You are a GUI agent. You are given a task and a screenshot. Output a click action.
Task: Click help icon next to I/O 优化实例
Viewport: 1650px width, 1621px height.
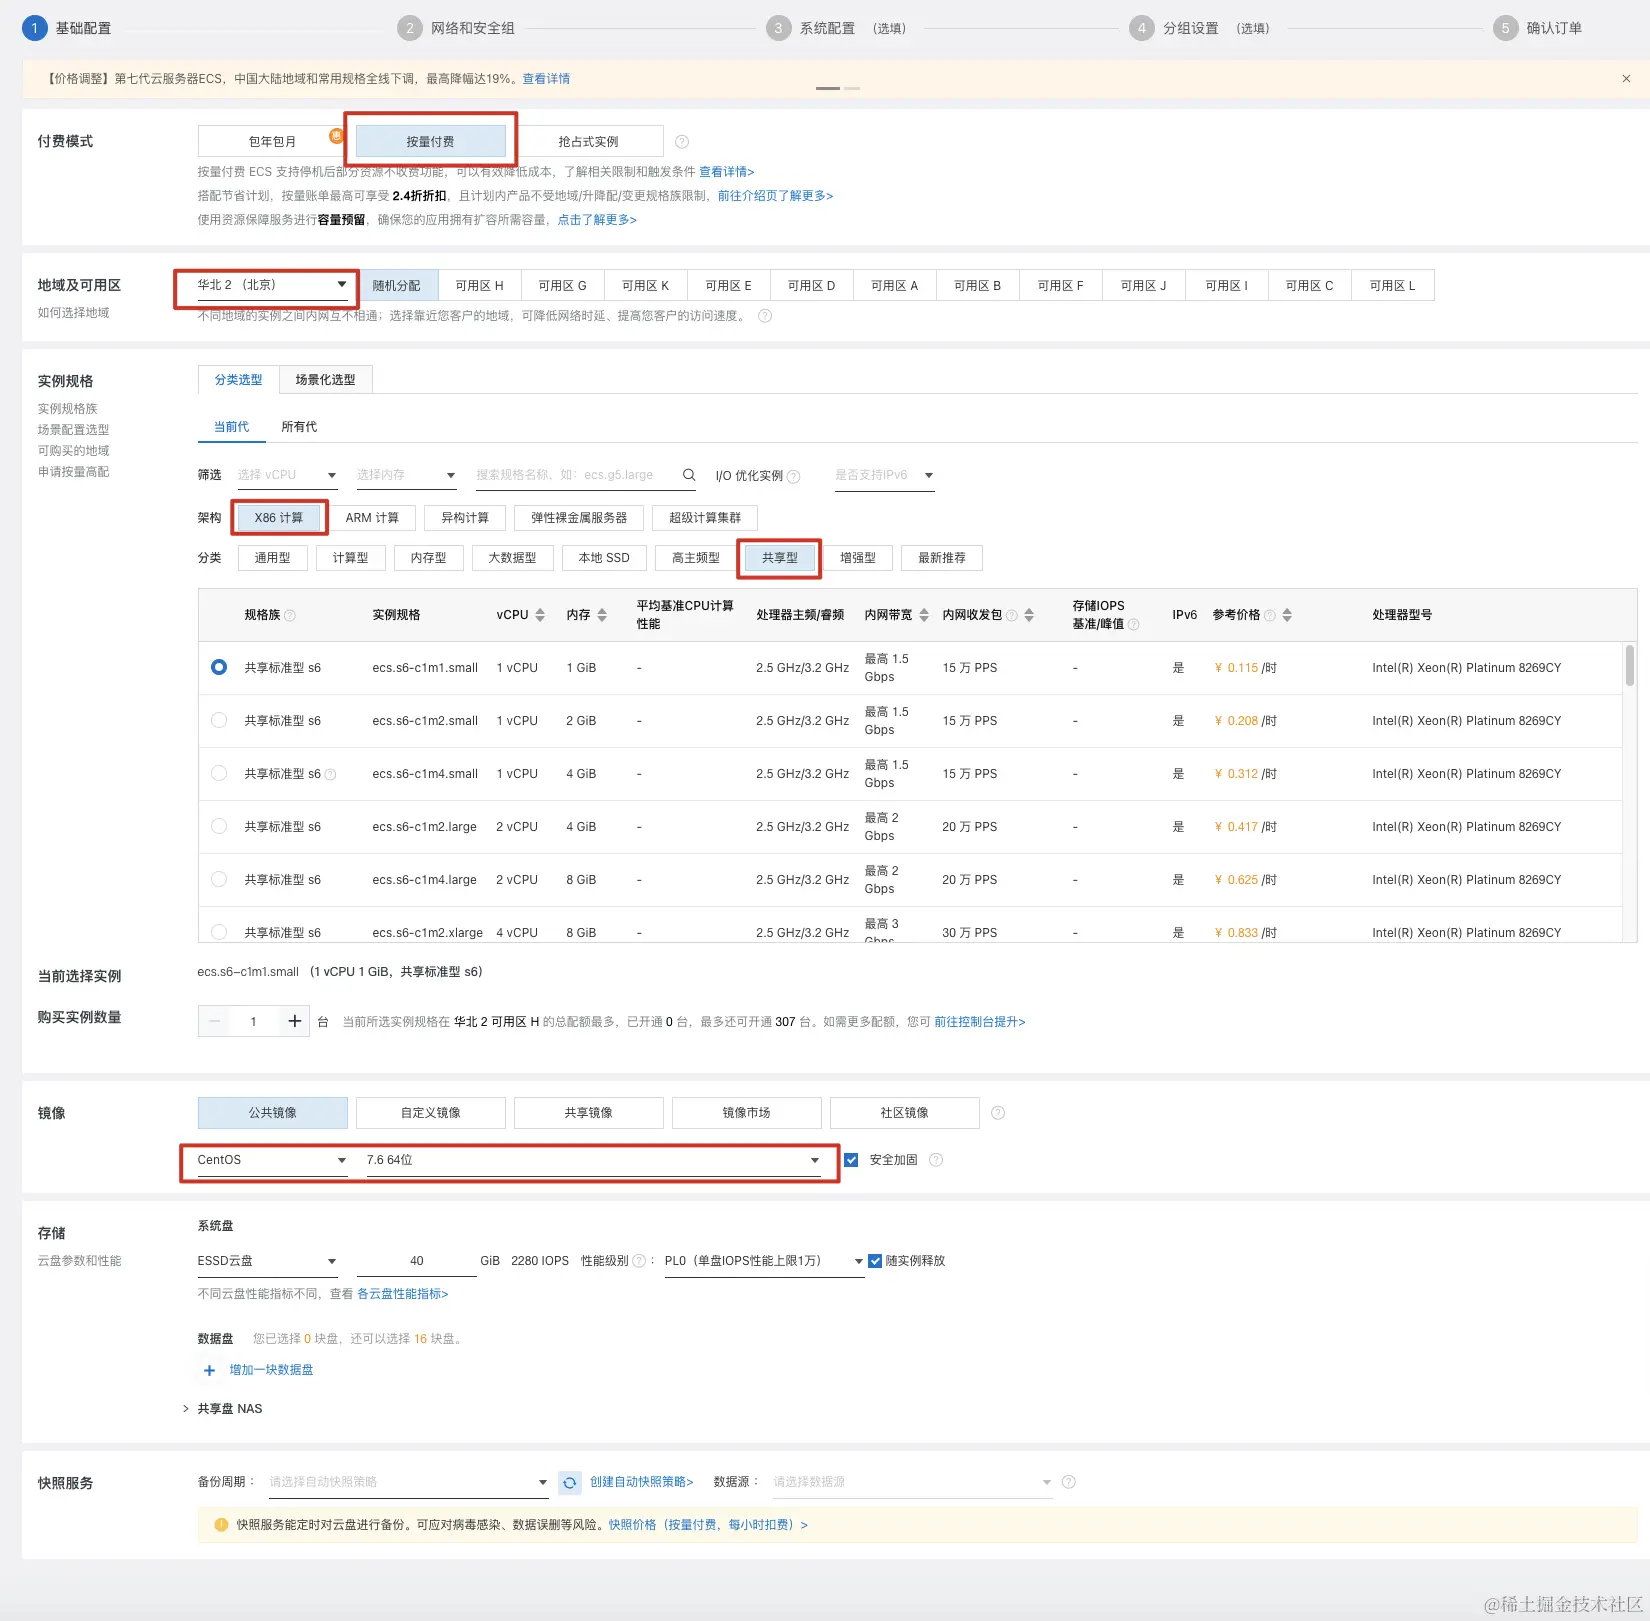click(794, 476)
